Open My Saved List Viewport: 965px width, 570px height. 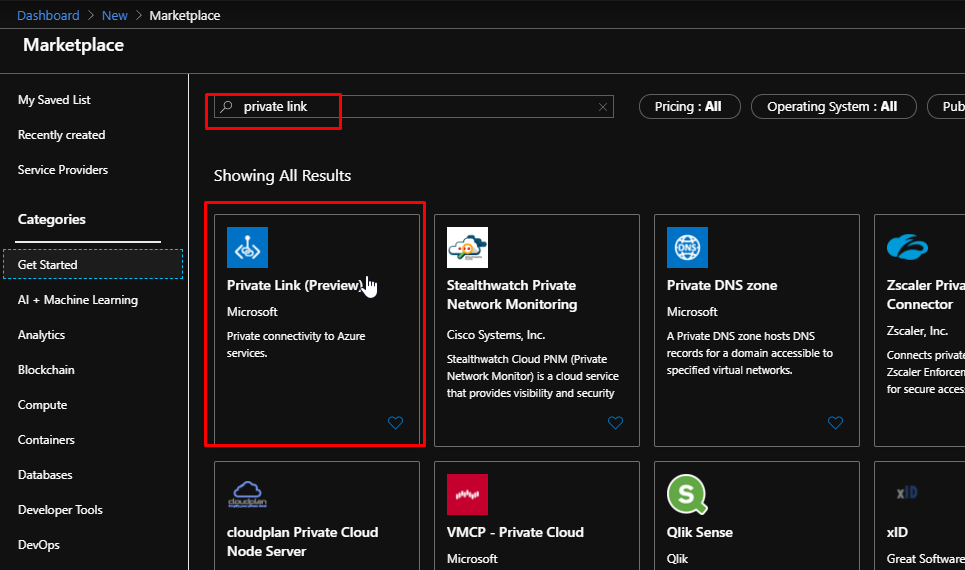[x=54, y=100]
